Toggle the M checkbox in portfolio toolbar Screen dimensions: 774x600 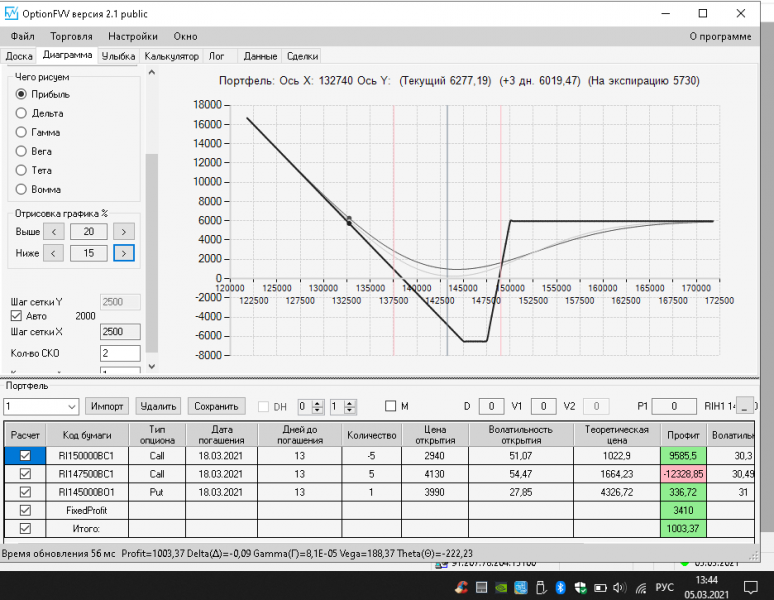[x=390, y=406]
